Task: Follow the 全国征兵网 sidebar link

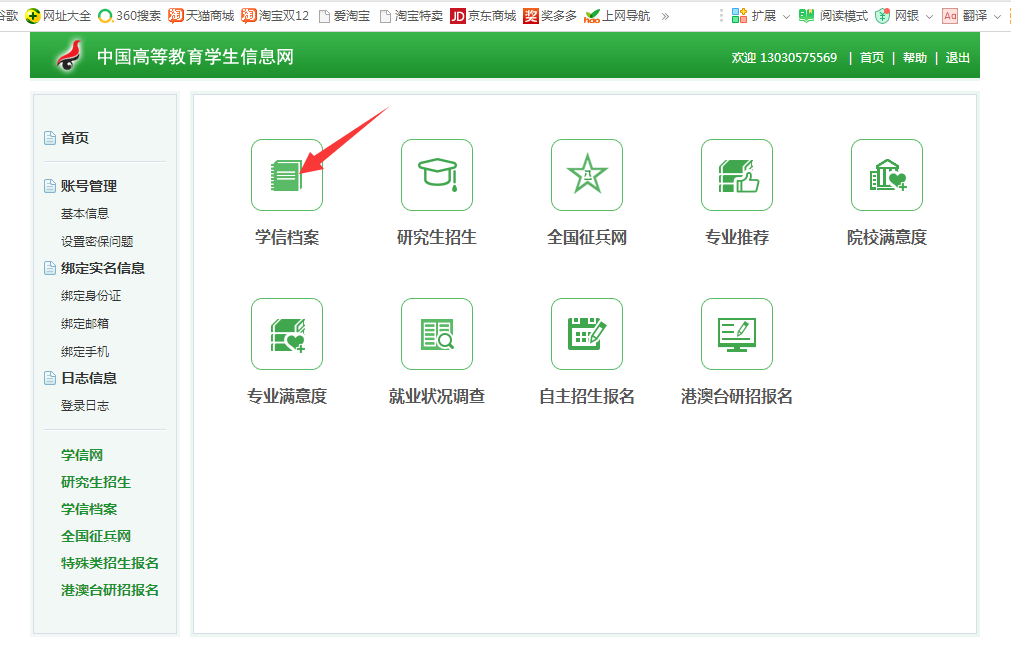Action: coord(96,537)
